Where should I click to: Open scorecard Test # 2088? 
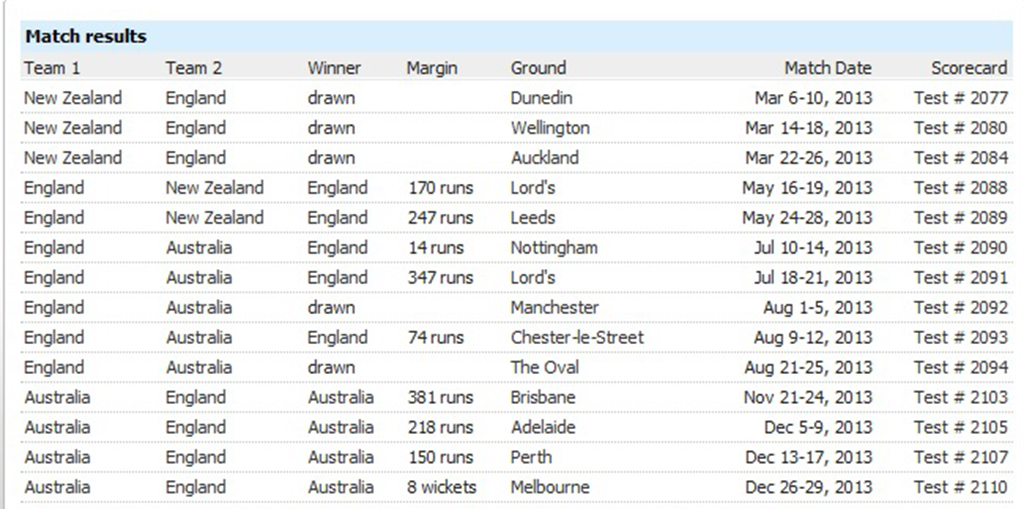tap(961, 188)
